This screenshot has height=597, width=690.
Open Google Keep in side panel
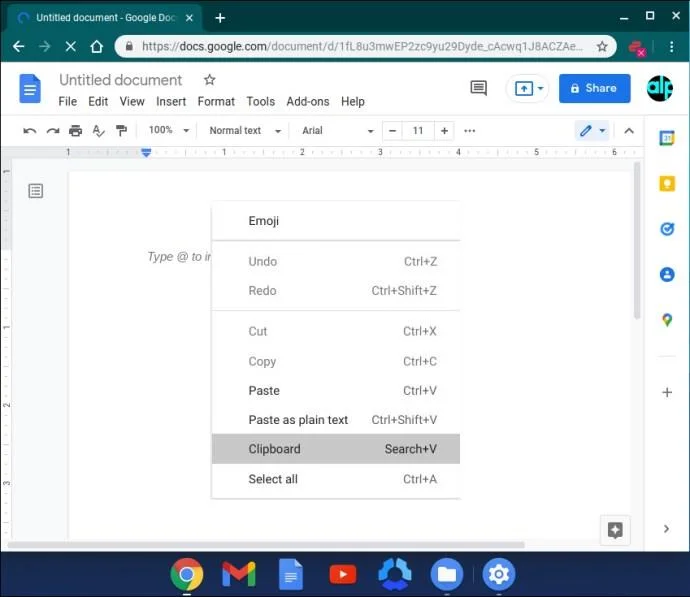pos(667,183)
